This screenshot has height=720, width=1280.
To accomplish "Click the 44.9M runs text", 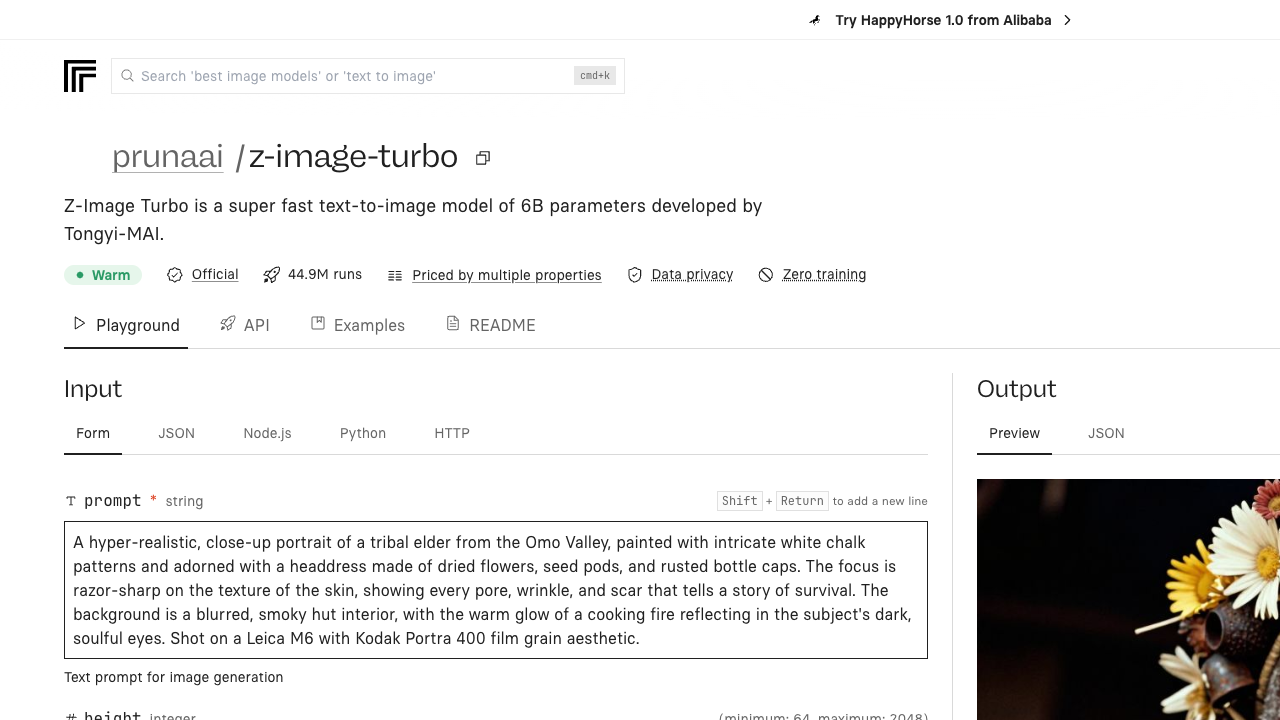I will coord(325,274).
